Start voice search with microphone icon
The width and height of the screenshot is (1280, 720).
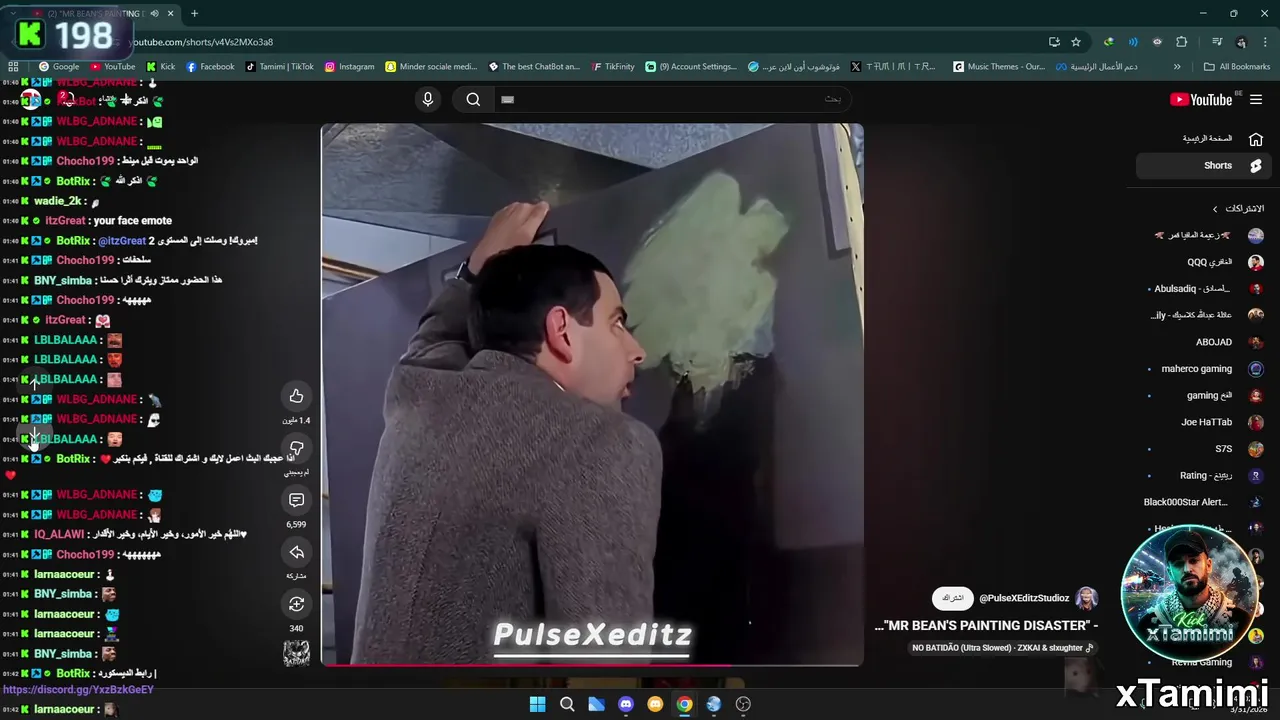coord(428,99)
